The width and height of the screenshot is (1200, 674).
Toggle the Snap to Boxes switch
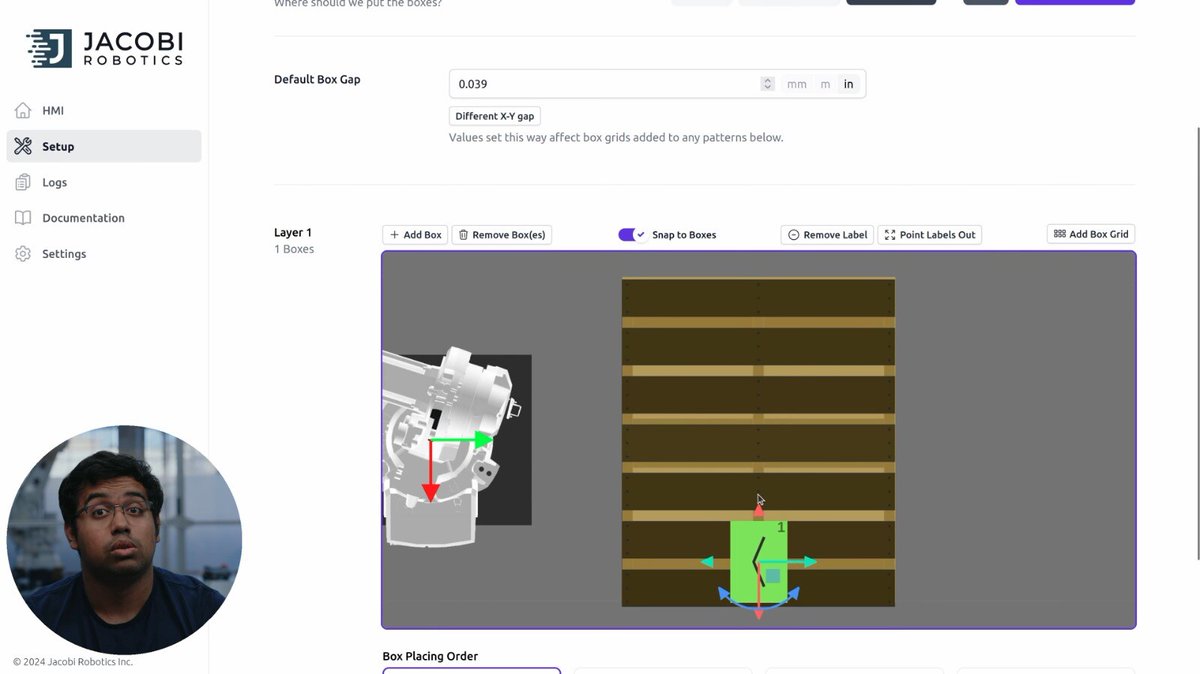[x=632, y=235]
